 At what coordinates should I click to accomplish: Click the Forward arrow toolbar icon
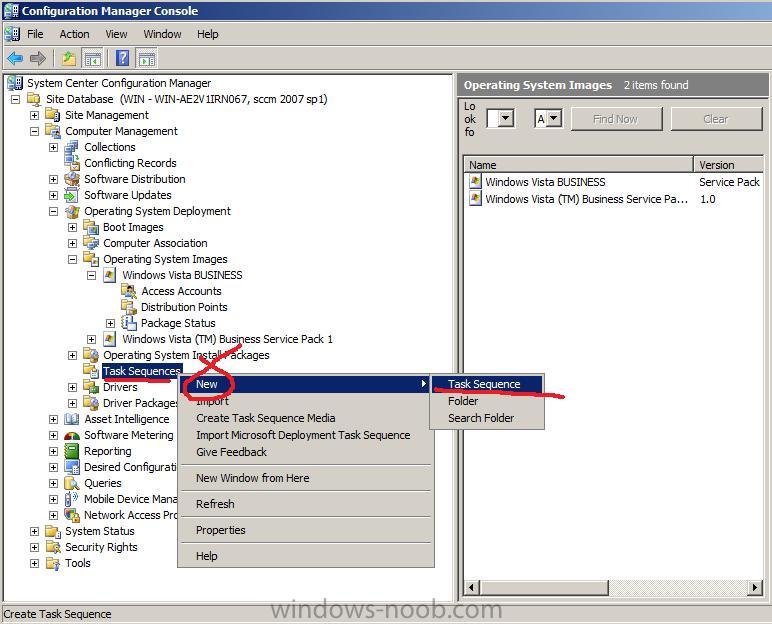37,59
